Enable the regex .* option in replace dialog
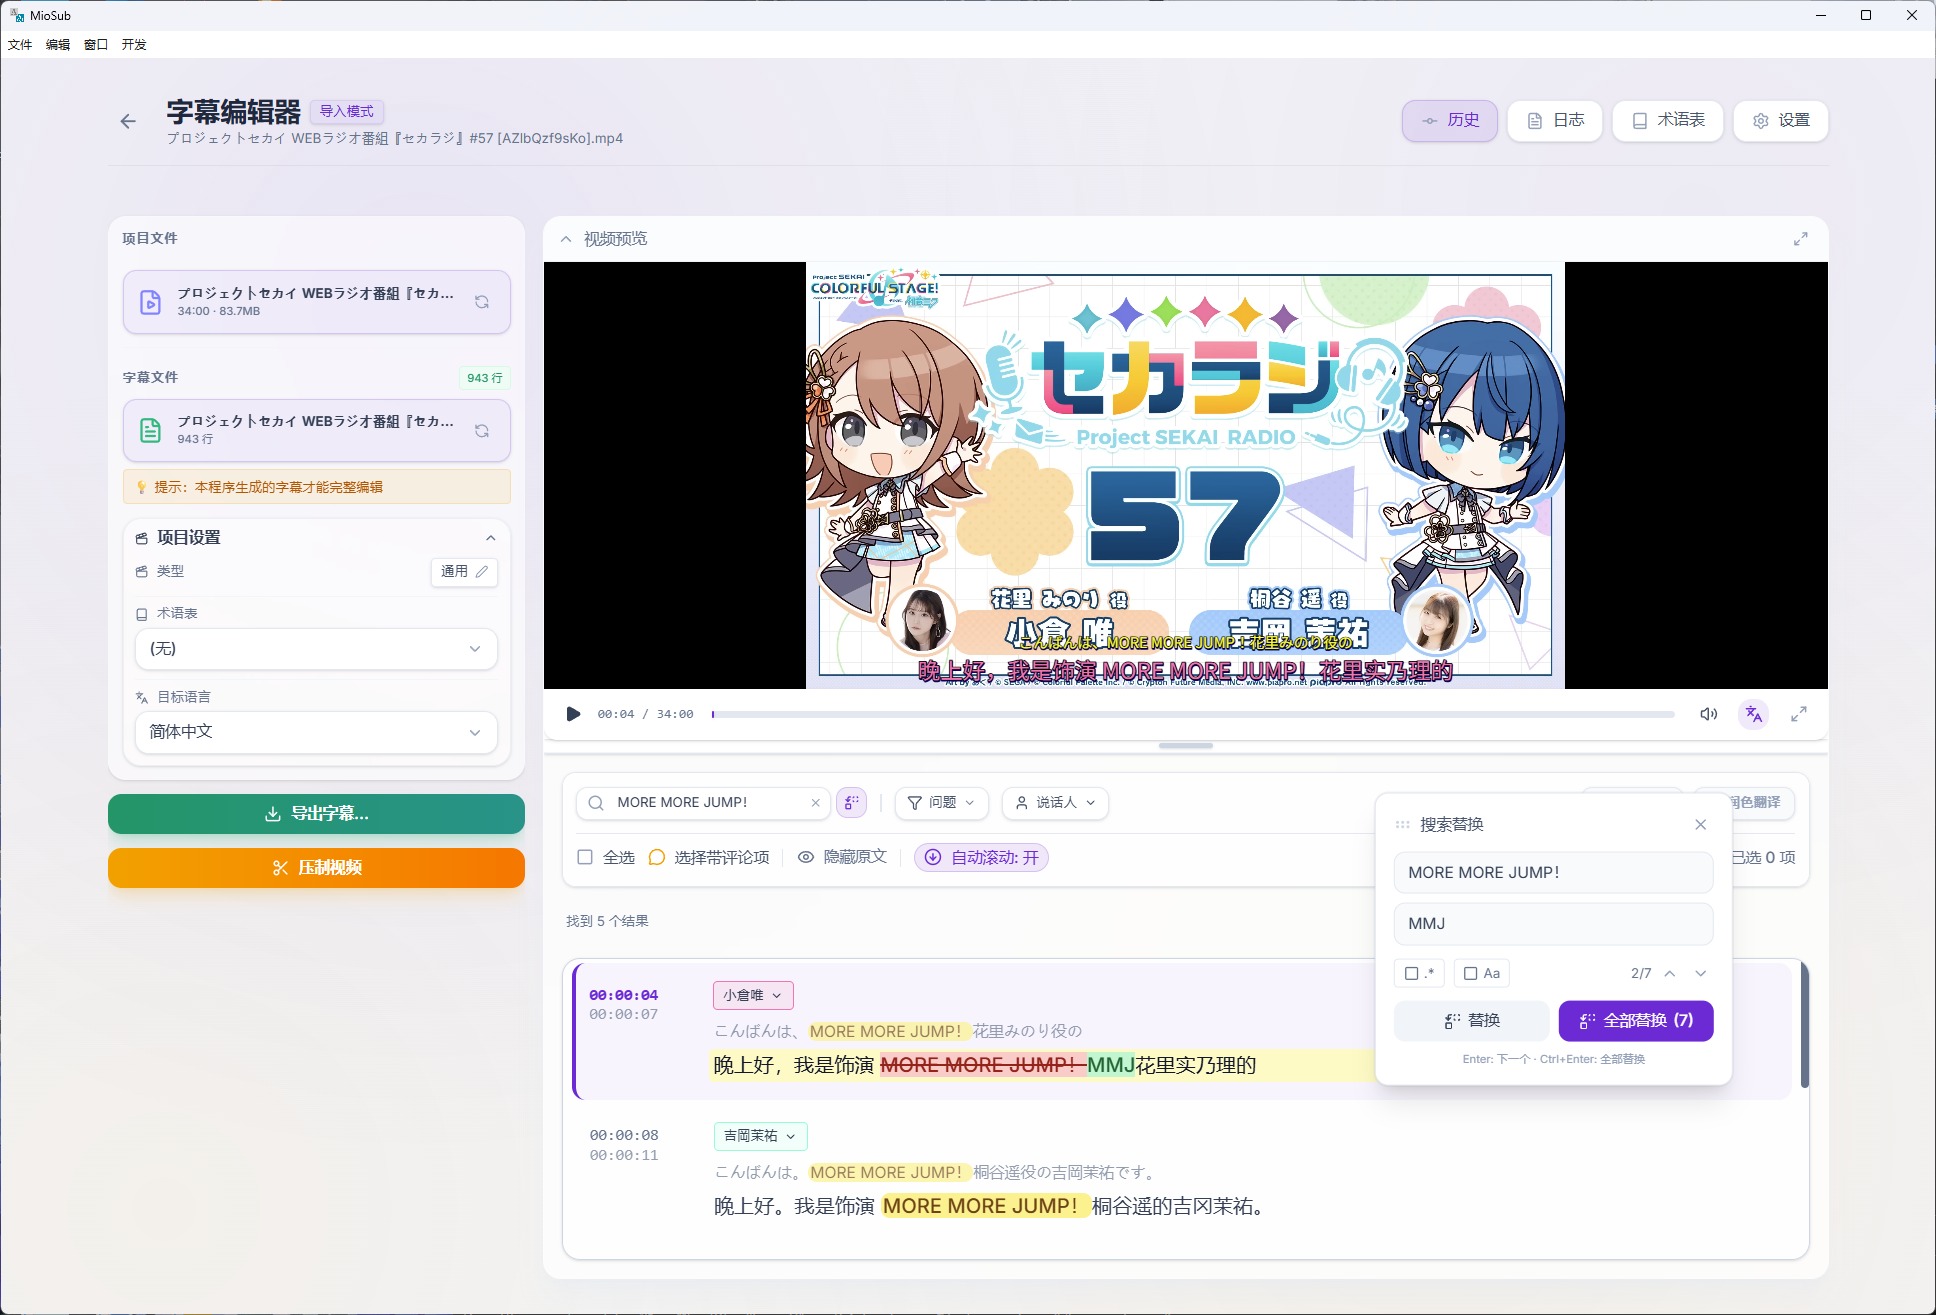The height and width of the screenshot is (1315, 1936). coord(1414,972)
